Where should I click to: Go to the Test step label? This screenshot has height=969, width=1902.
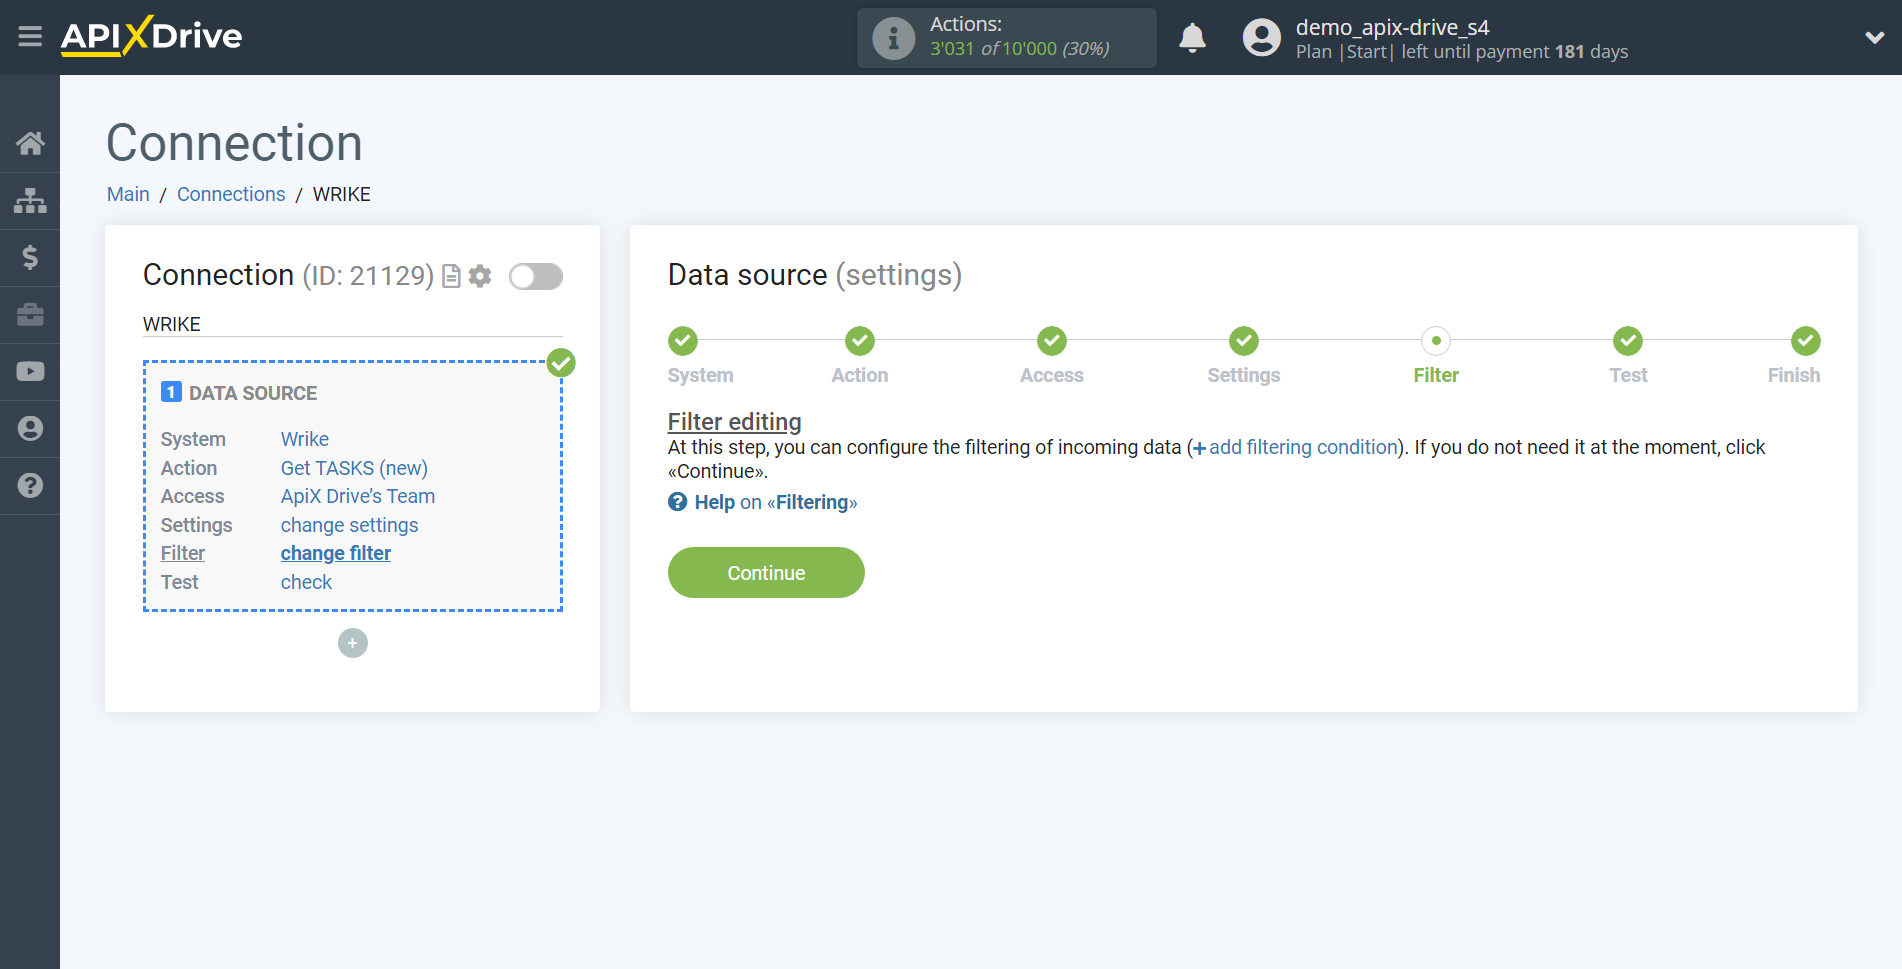(x=1628, y=375)
